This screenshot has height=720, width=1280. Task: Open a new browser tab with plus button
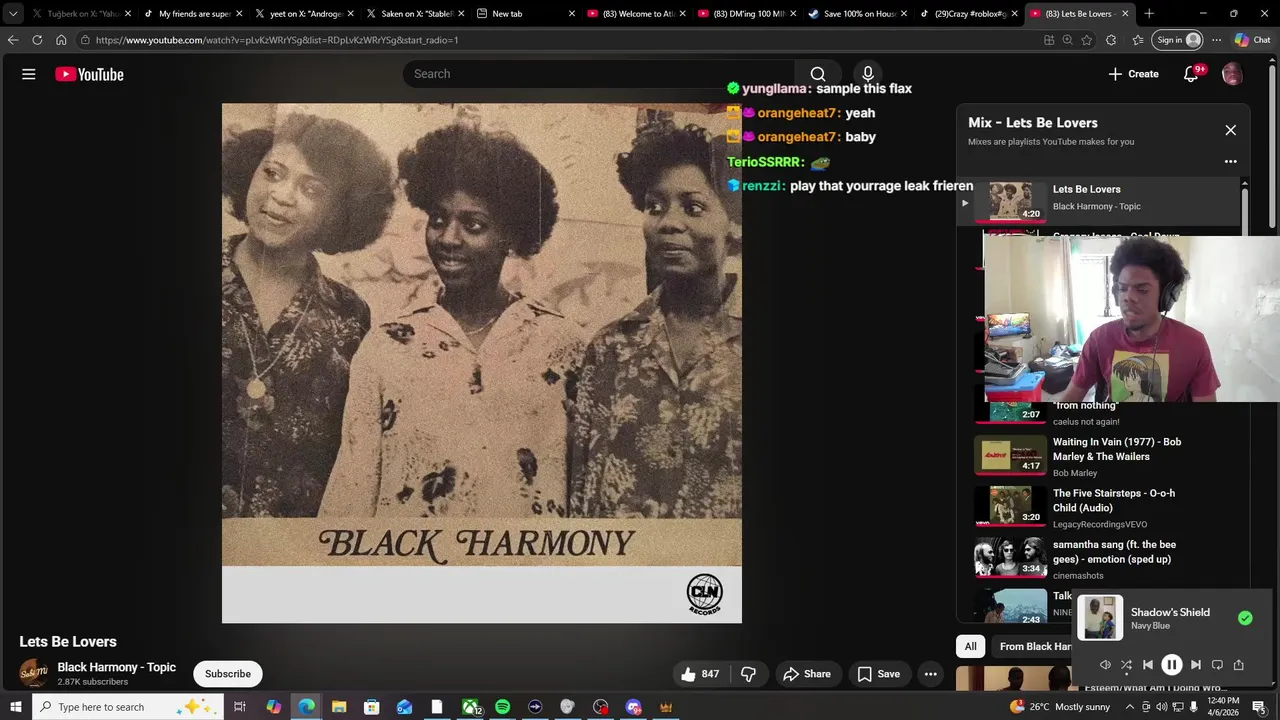(x=1149, y=14)
